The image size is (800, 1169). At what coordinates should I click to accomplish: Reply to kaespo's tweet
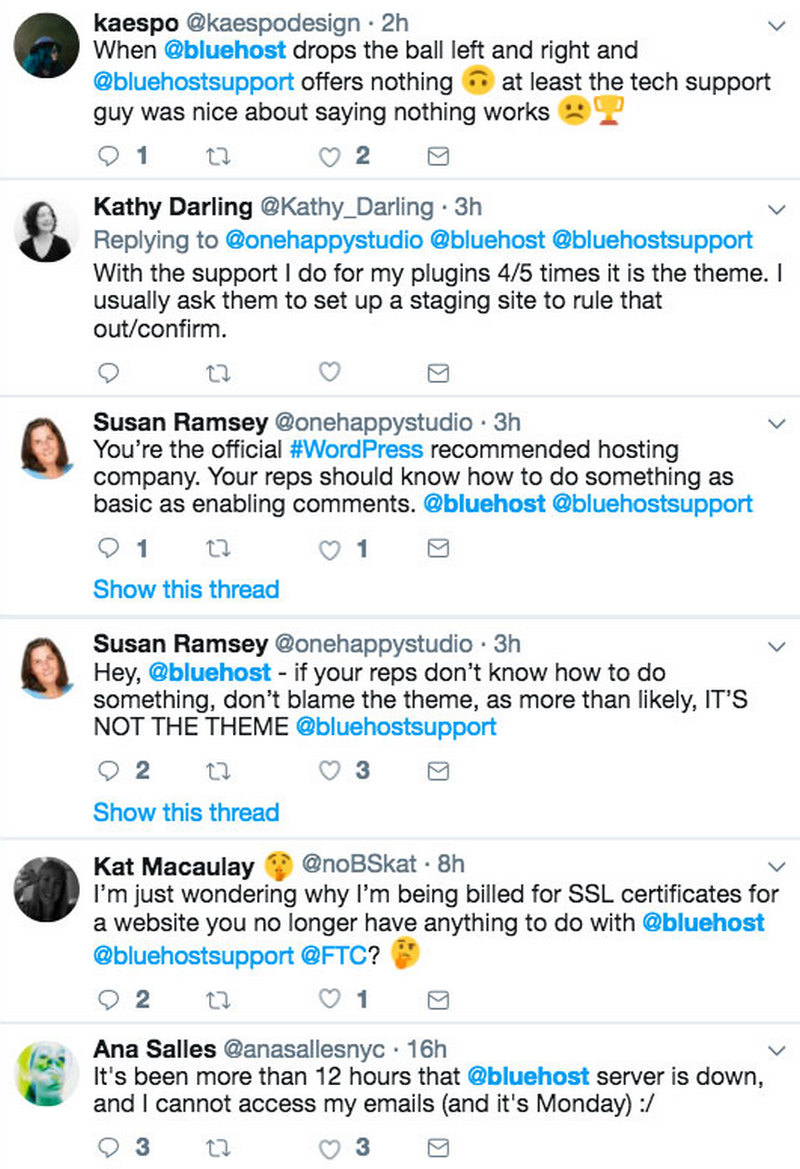[111, 156]
